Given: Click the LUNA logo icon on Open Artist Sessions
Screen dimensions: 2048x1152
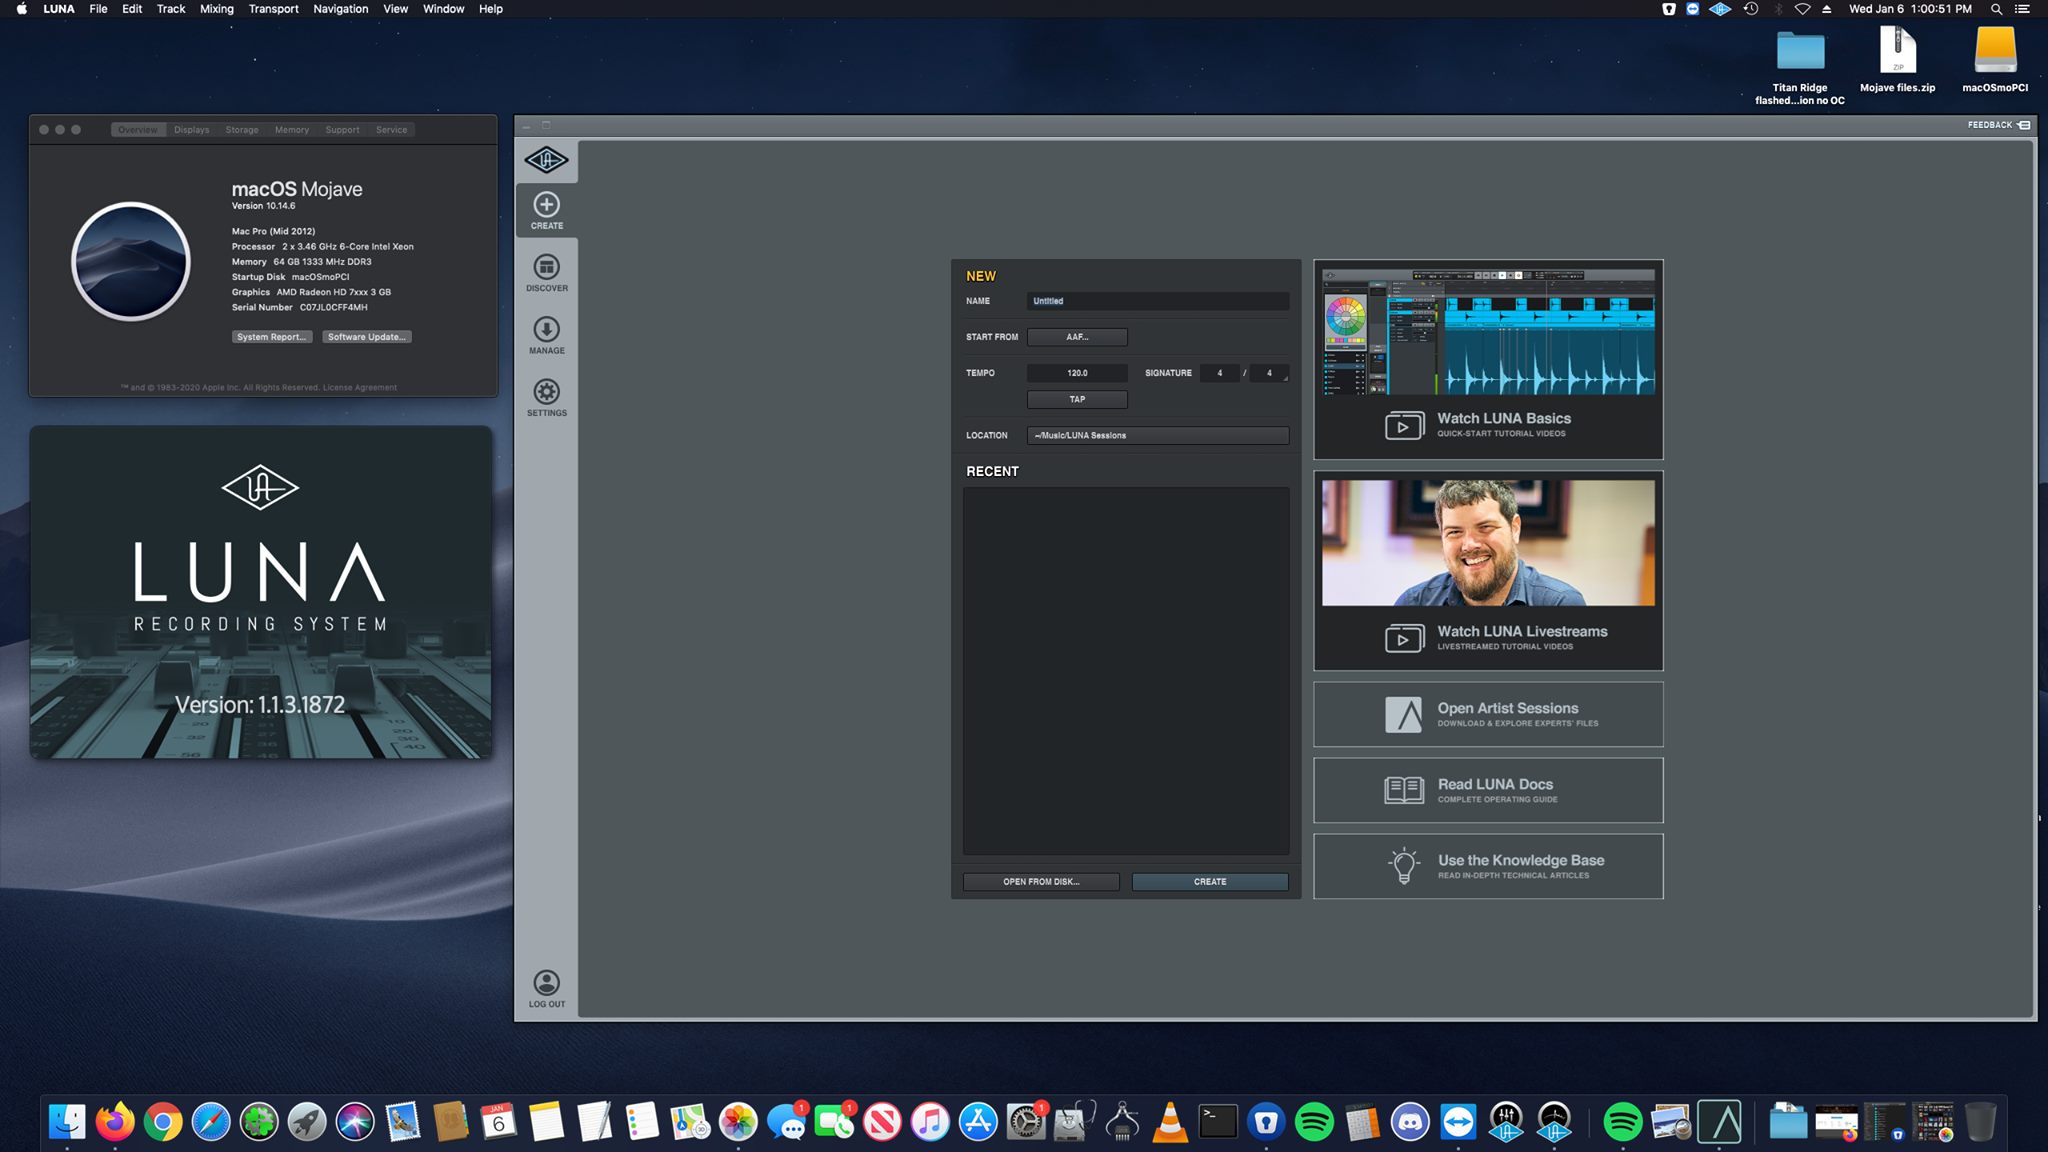Looking at the screenshot, I should [1403, 715].
